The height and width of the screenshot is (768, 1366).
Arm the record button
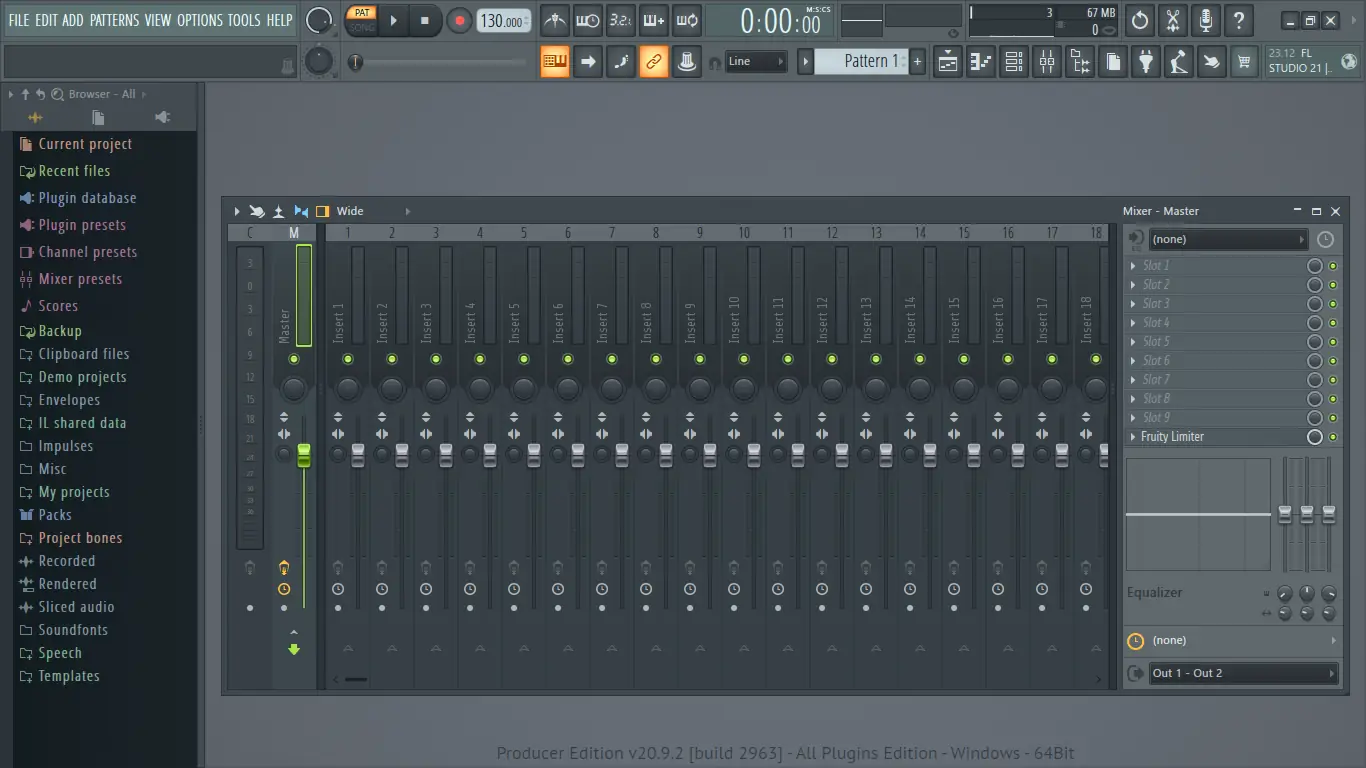[459, 20]
